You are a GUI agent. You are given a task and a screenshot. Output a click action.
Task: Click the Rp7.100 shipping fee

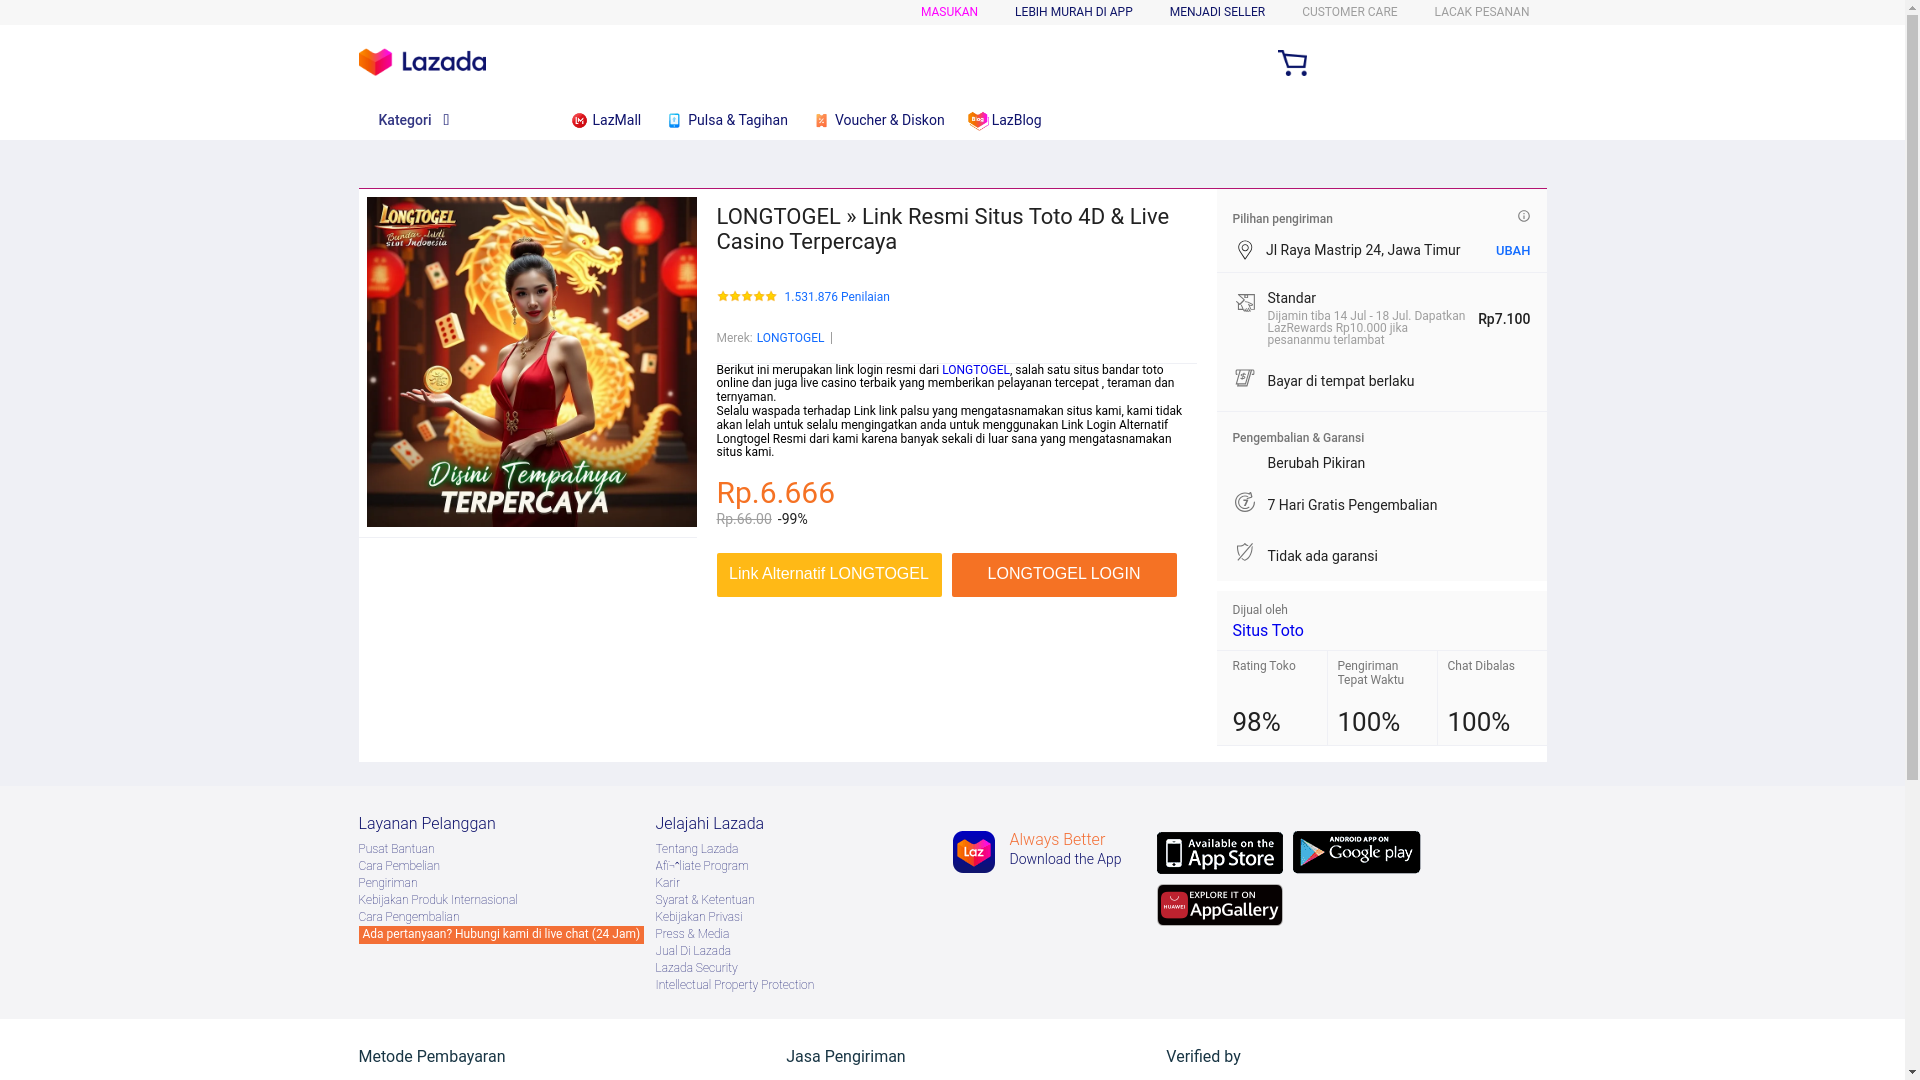click(x=1503, y=319)
